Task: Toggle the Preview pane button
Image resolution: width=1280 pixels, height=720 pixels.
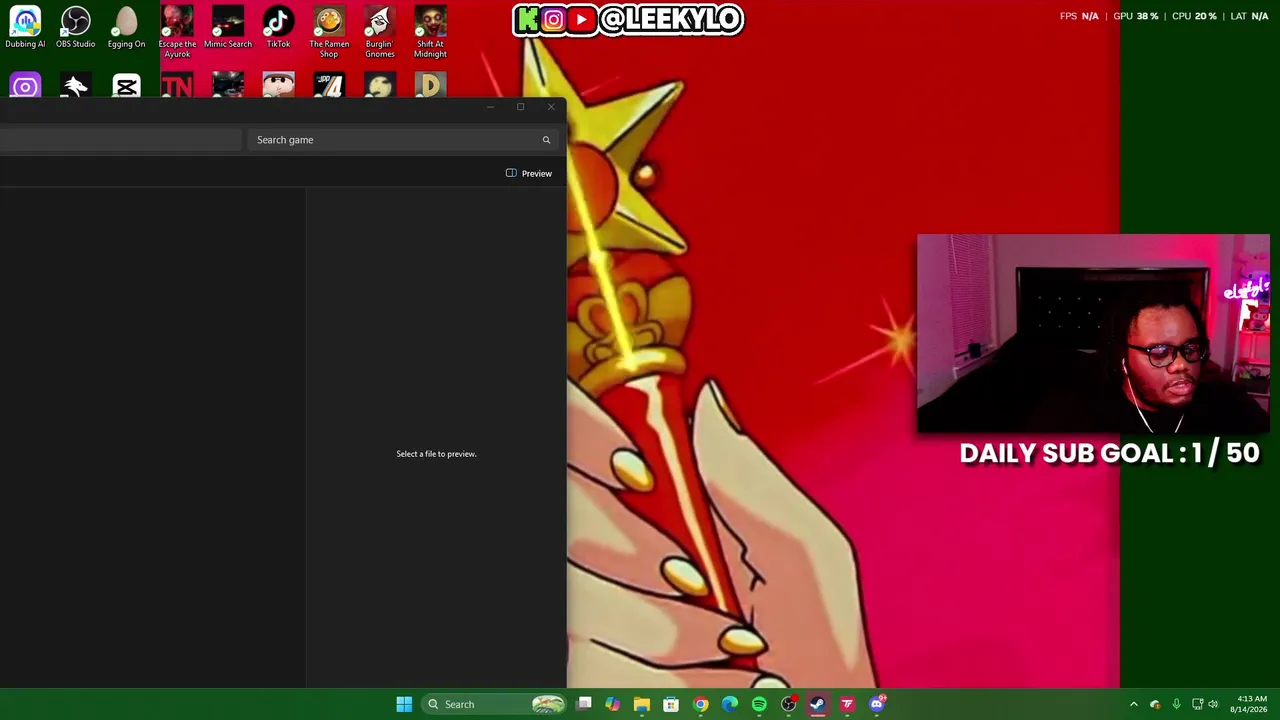Action: click(x=529, y=173)
